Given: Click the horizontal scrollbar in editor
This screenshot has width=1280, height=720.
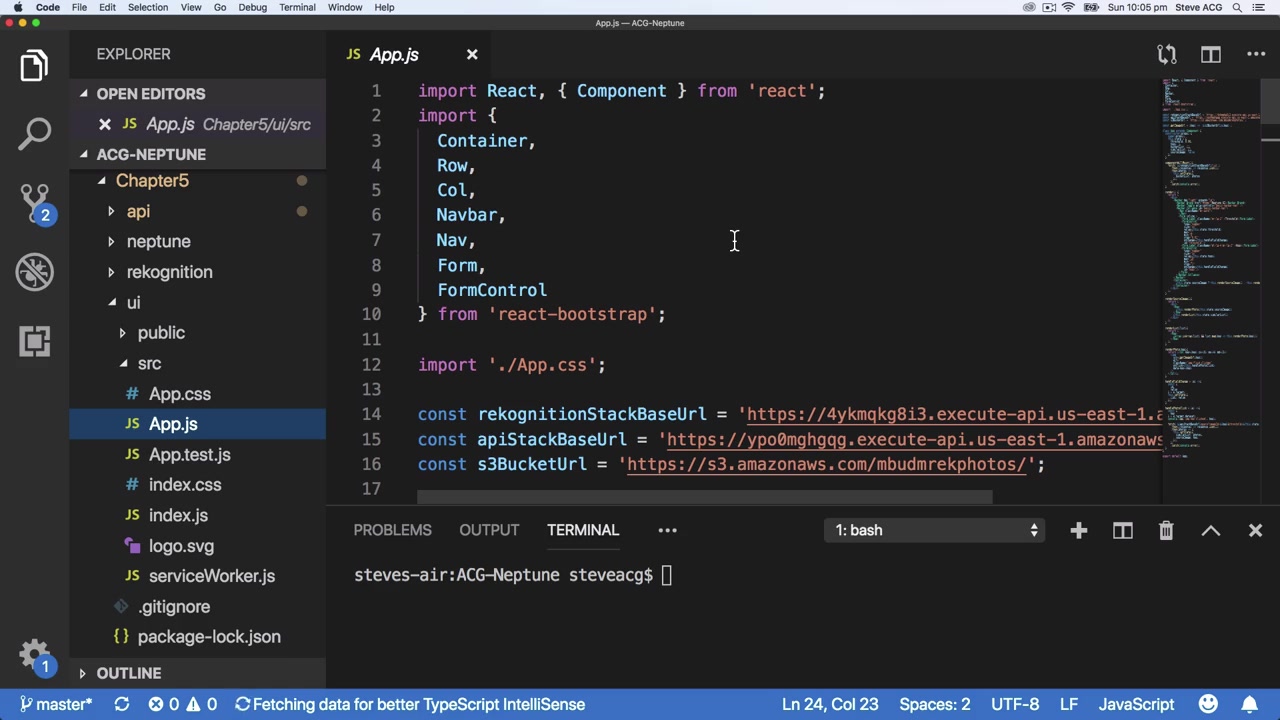Looking at the screenshot, I should (704, 496).
